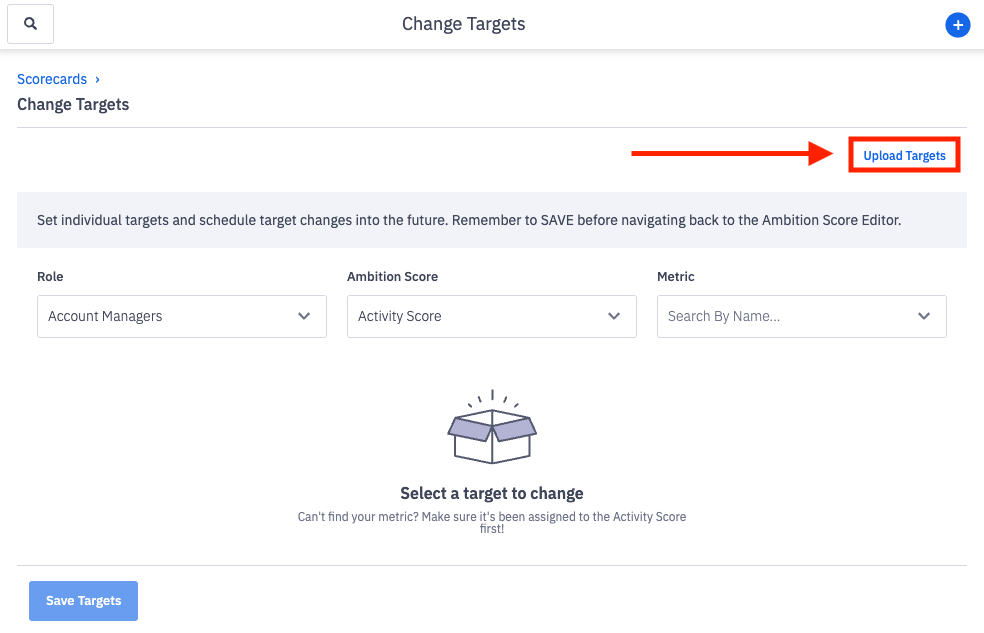Click the set individual targets info banner
The height and width of the screenshot is (633, 984).
click(x=469, y=220)
